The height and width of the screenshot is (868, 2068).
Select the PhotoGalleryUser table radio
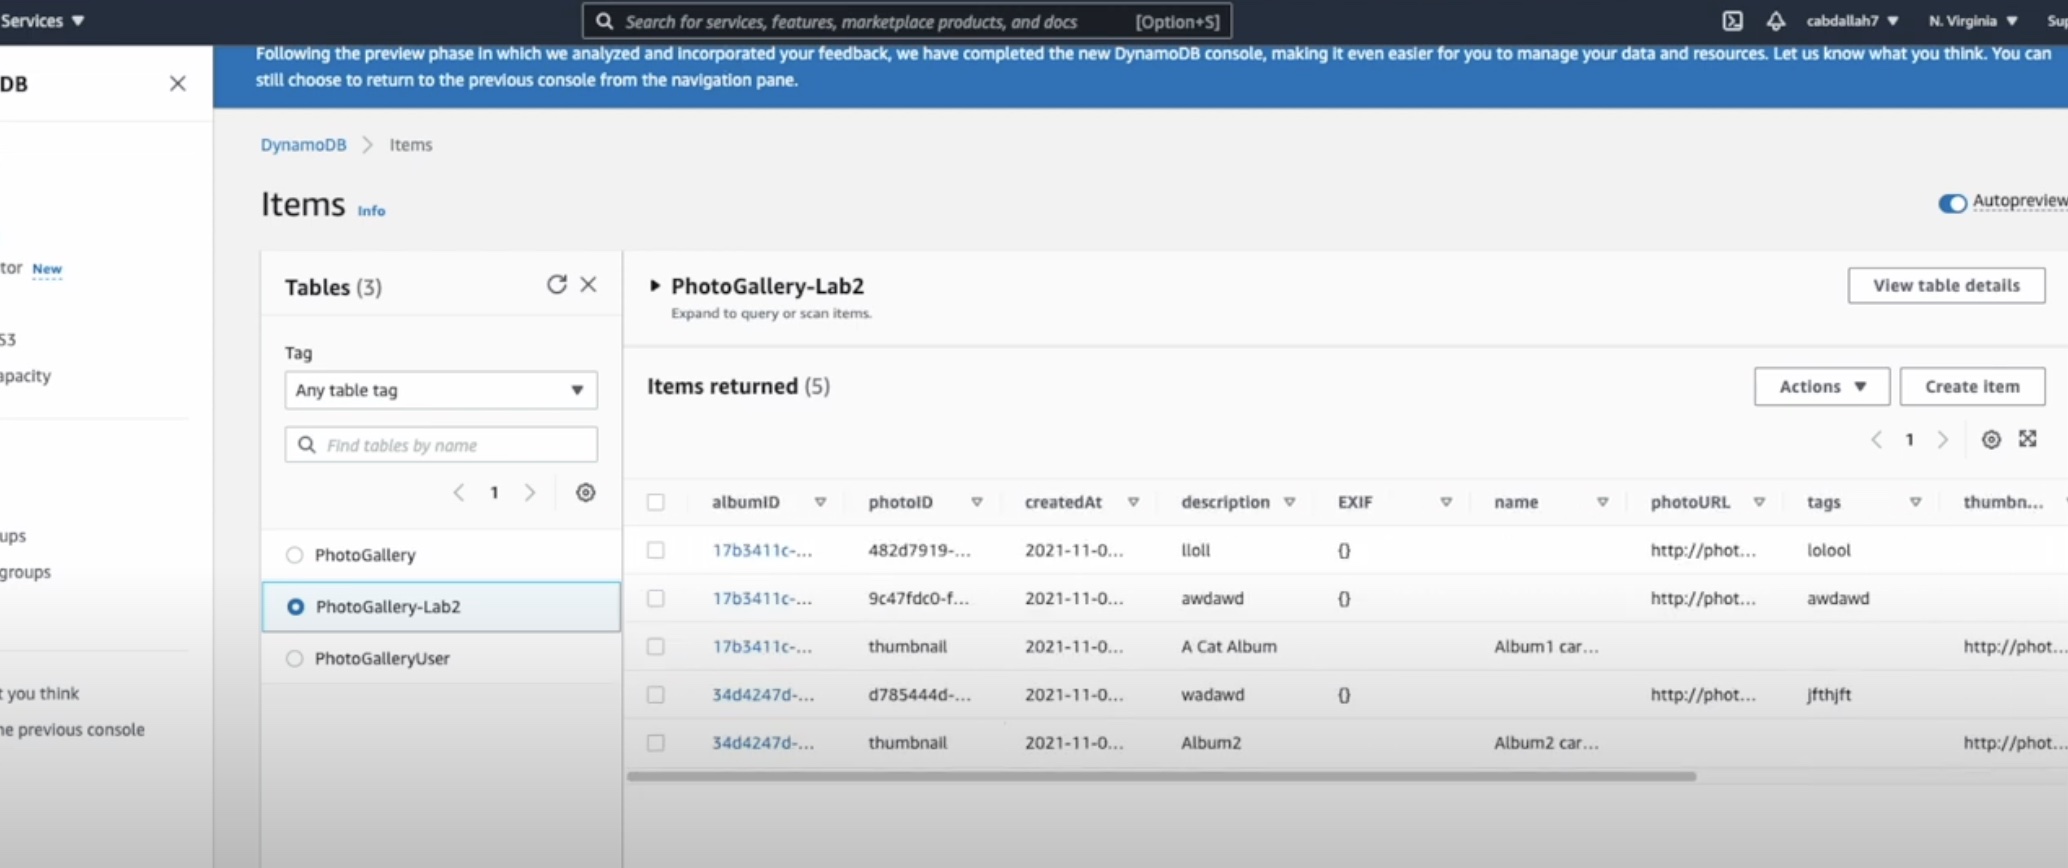(294, 659)
